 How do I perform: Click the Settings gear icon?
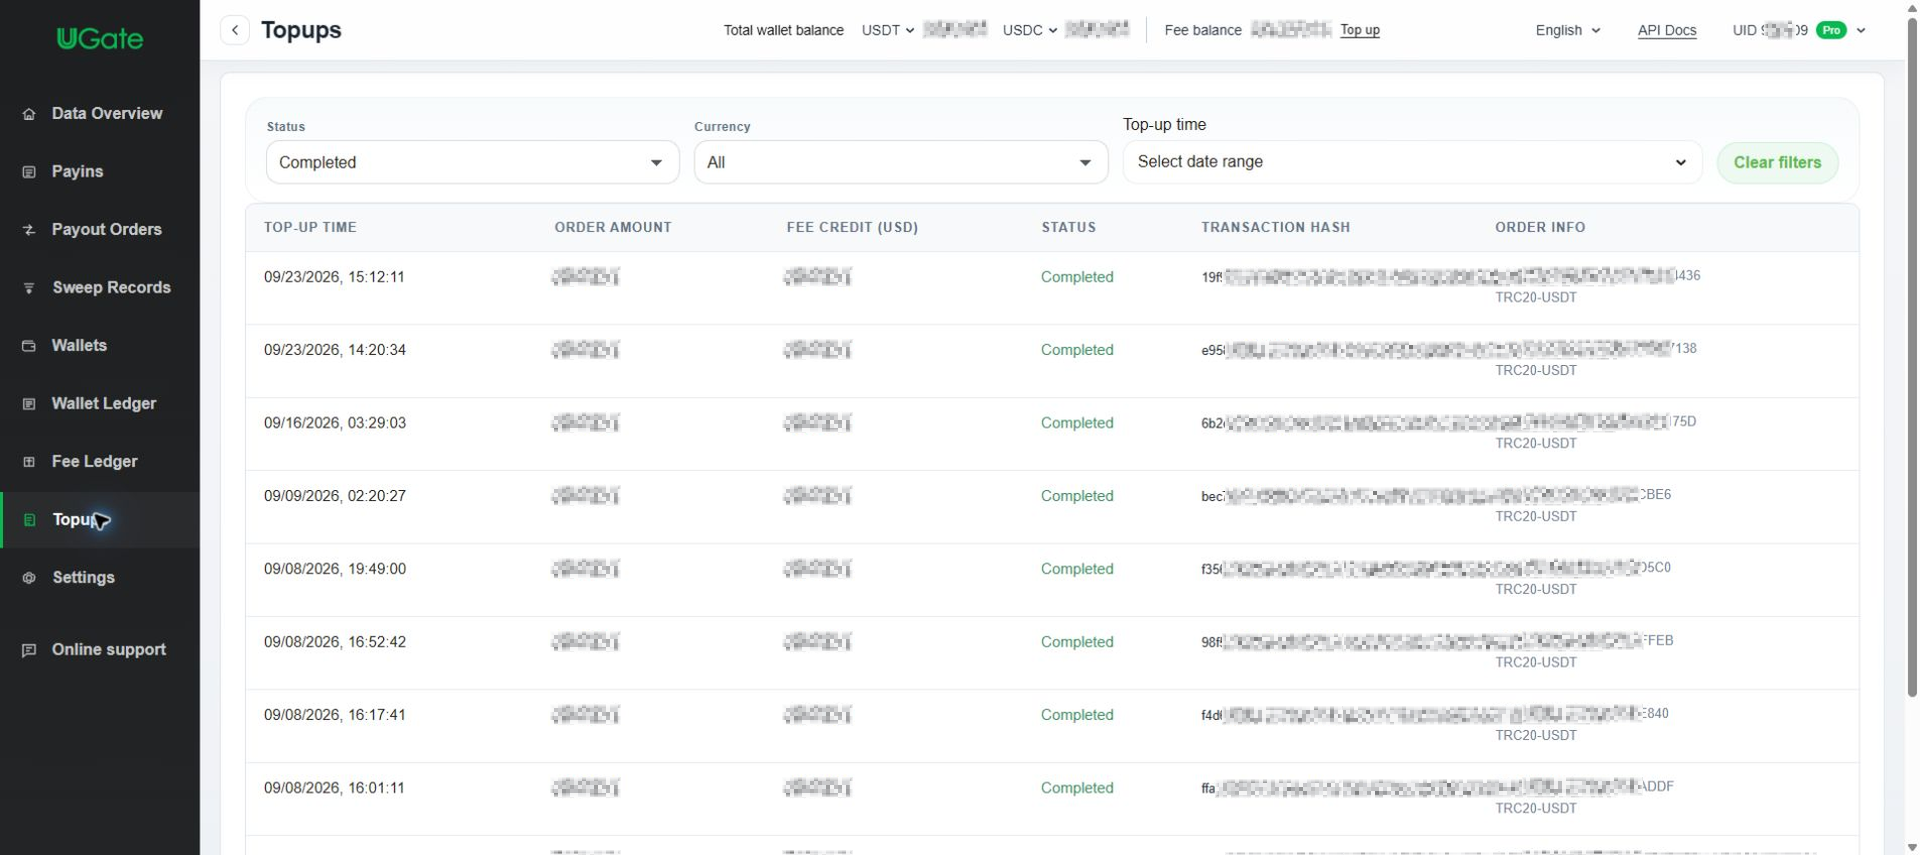coord(29,578)
